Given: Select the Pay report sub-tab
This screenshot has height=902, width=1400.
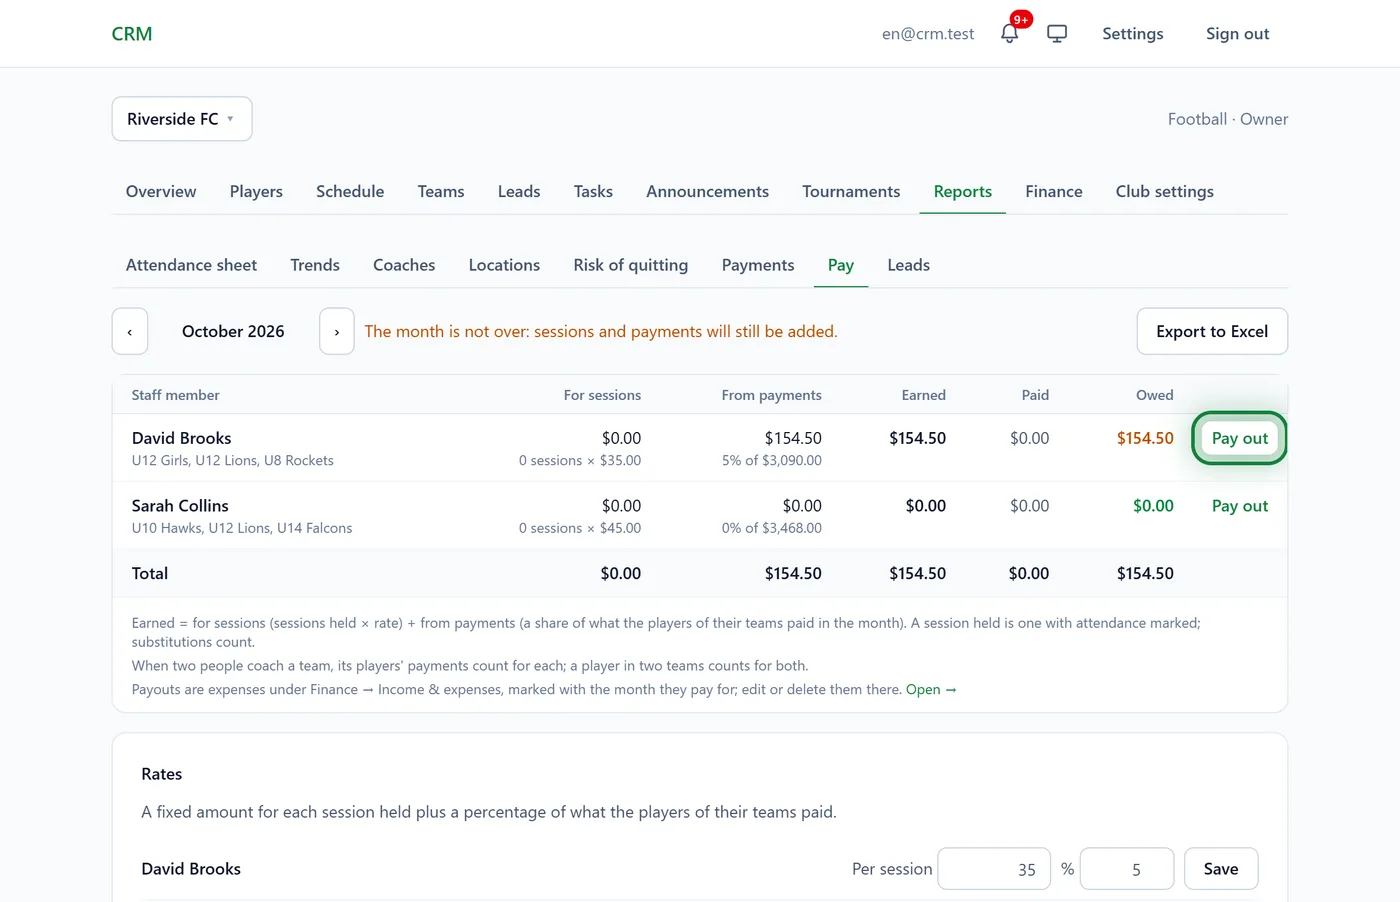Looking at the screenshot, I should click(841, 265).
